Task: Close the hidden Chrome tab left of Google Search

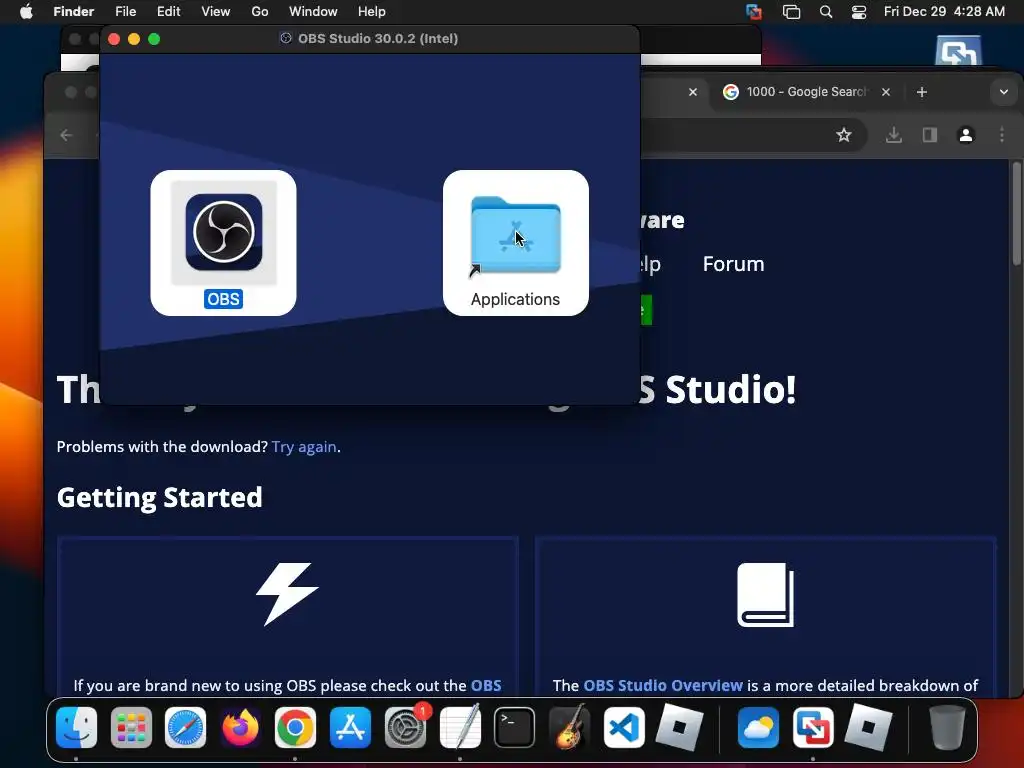Action: tap(693, 92)
